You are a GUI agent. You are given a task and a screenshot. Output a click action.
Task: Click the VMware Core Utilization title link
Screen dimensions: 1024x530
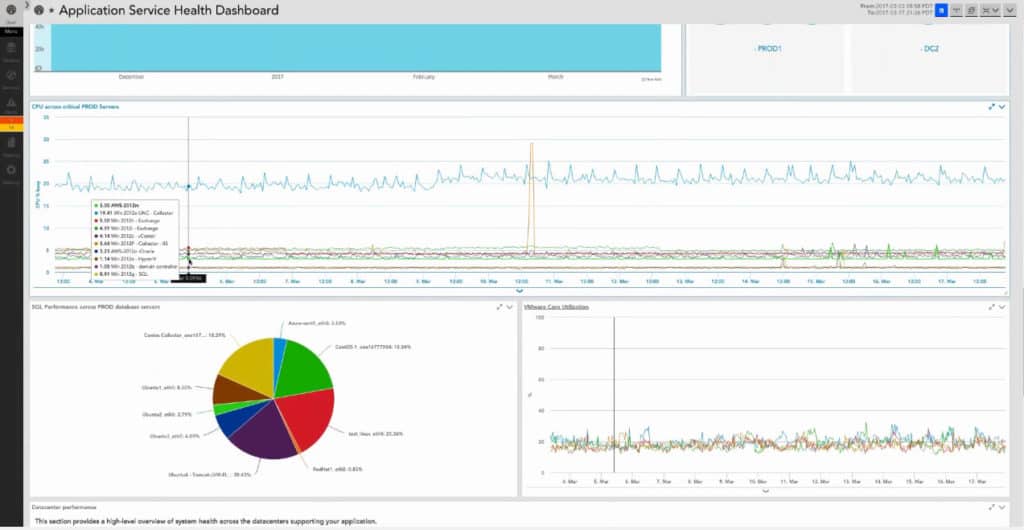click(x=556, y=306)
